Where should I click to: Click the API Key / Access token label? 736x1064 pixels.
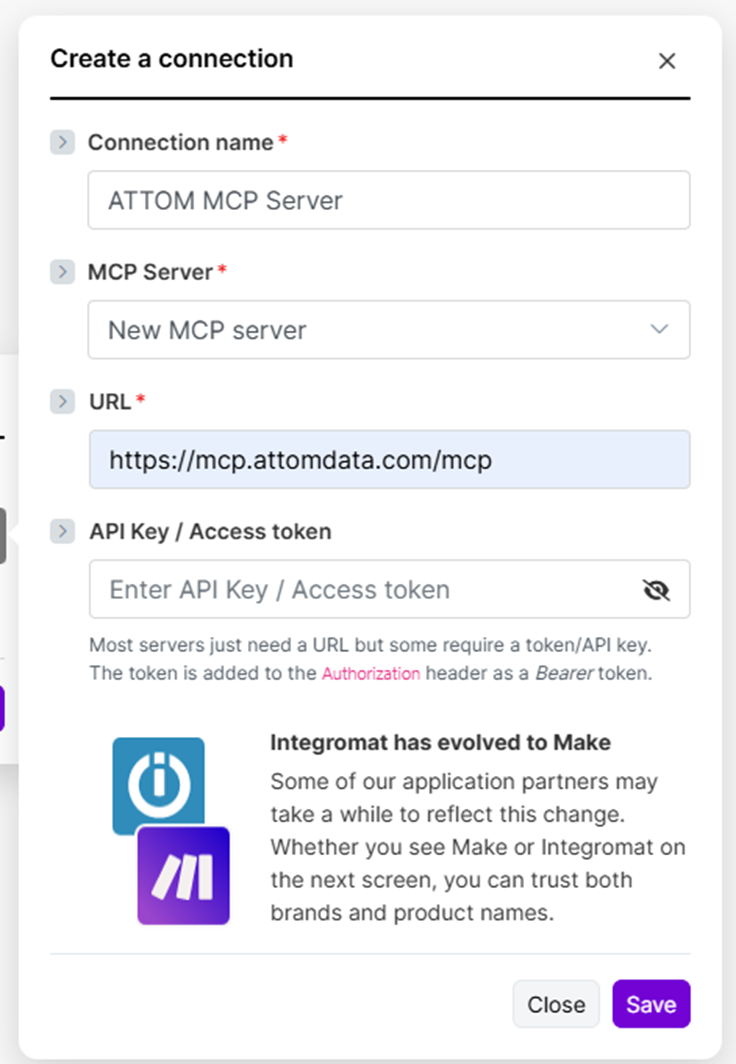pos(210,532)
